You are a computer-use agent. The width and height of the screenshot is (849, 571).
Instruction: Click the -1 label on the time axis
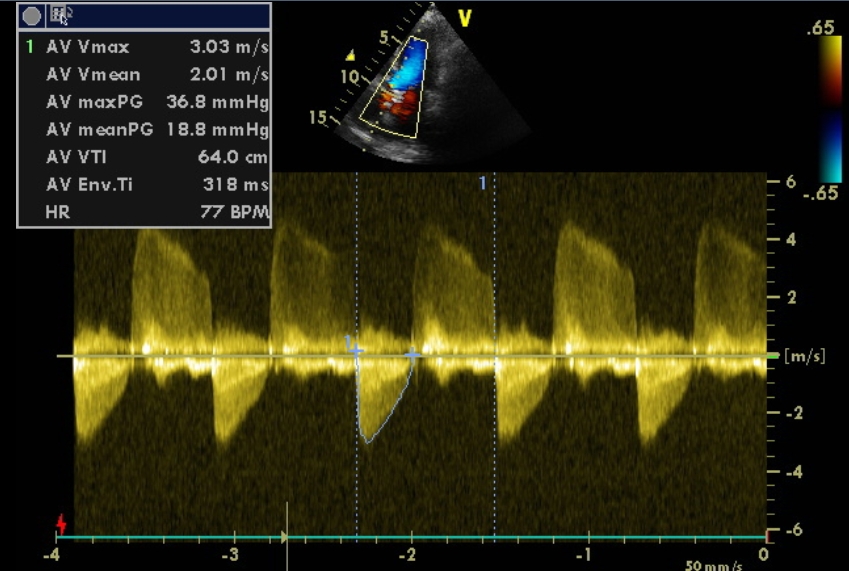click(x=583, y=555)
